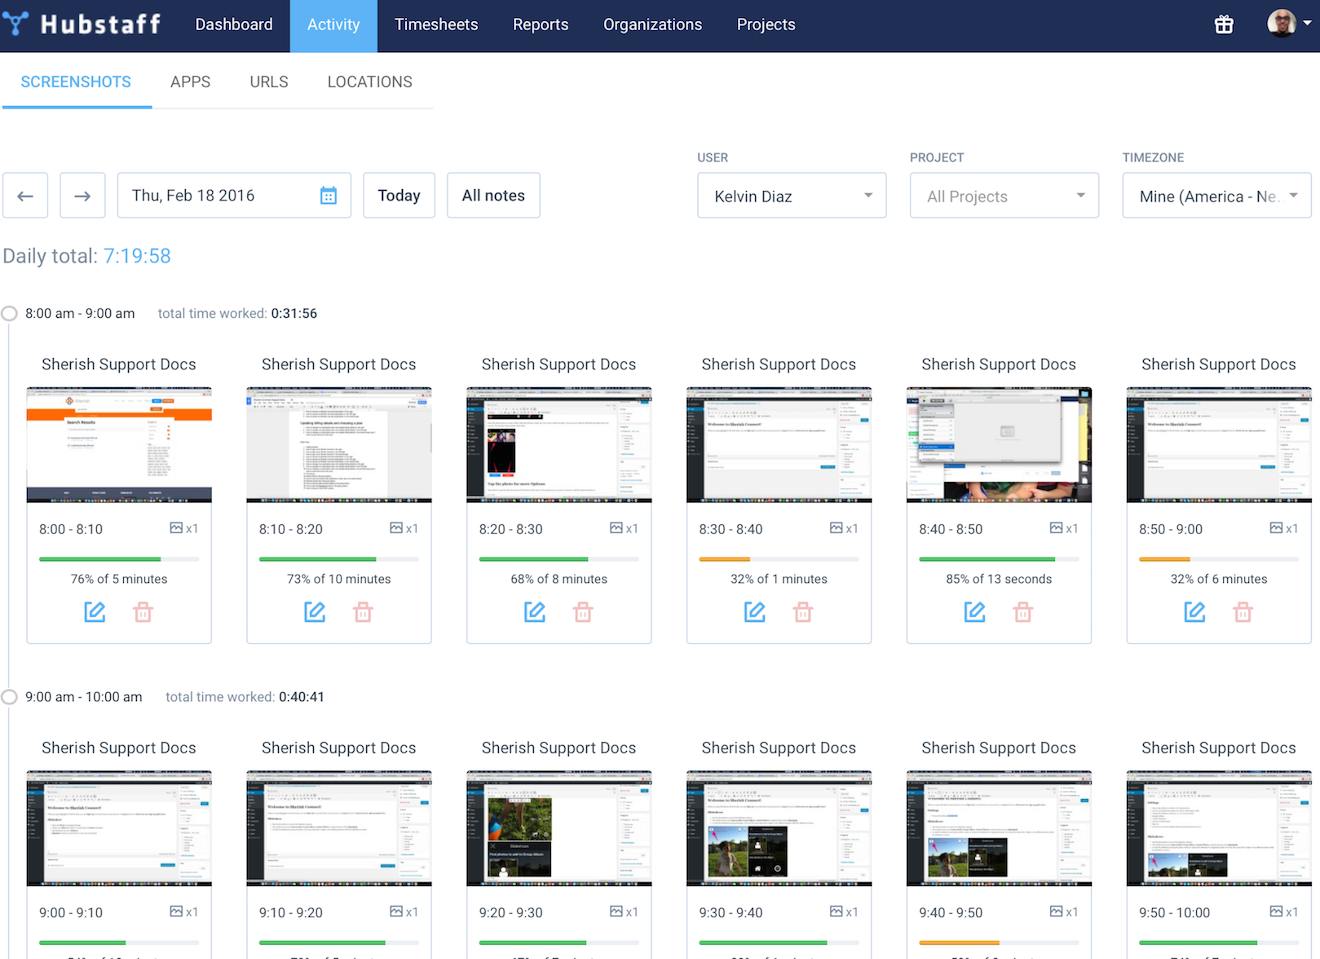1320x959 pixels.
Task: Open the 9:50 - 10:00 screenshot thumbnail
Action: coord(1219,828)
